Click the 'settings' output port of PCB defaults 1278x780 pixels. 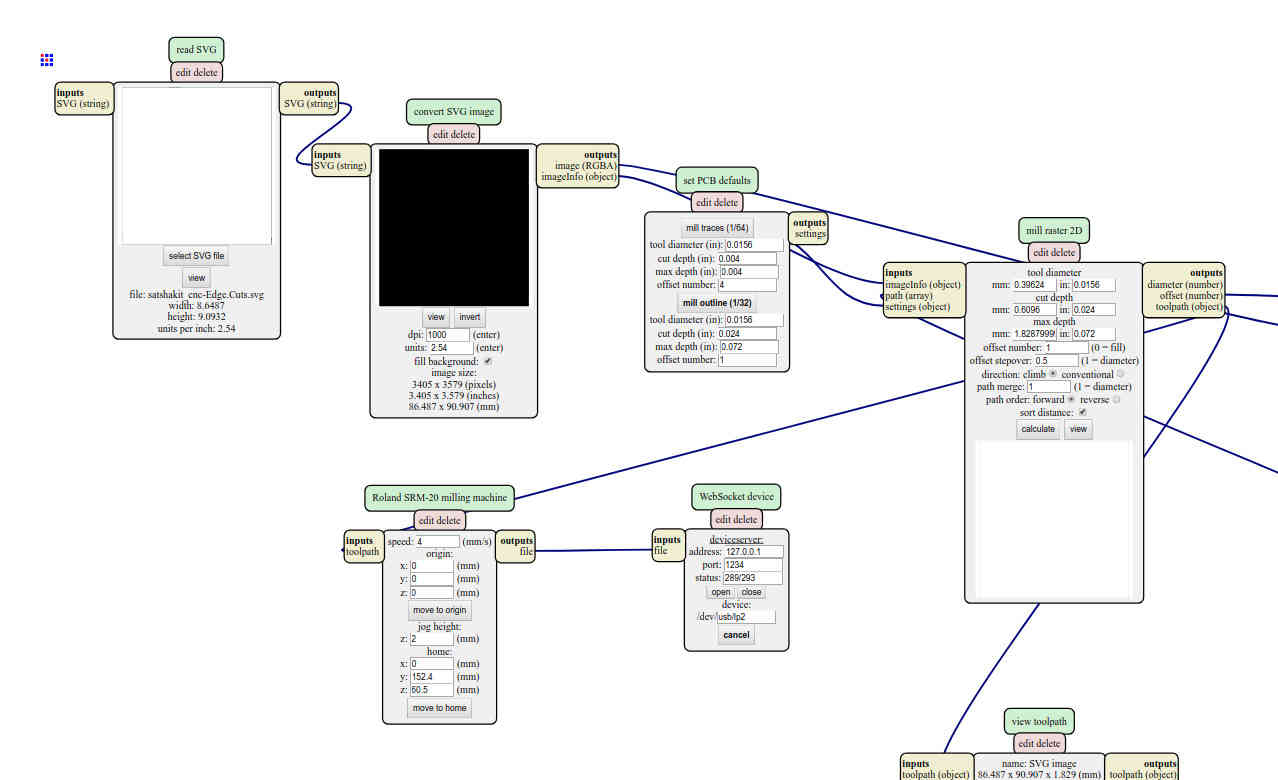coord(810,234)
